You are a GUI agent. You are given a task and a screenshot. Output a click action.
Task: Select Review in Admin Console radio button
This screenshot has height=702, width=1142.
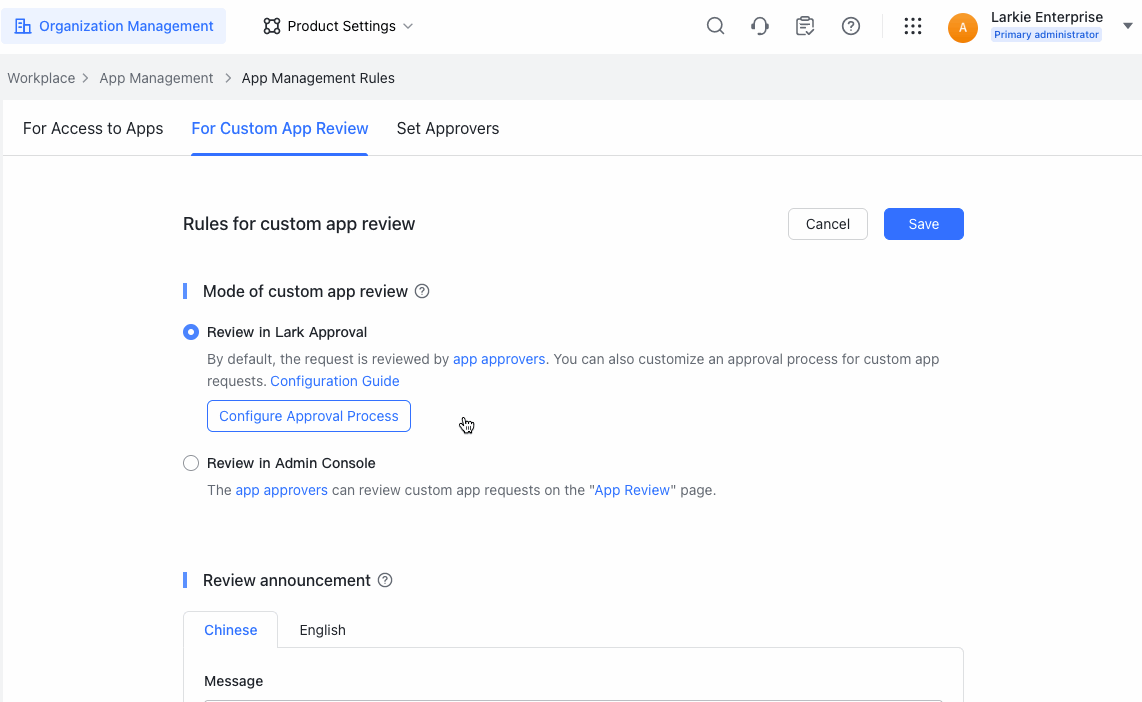tap(191, 463)
